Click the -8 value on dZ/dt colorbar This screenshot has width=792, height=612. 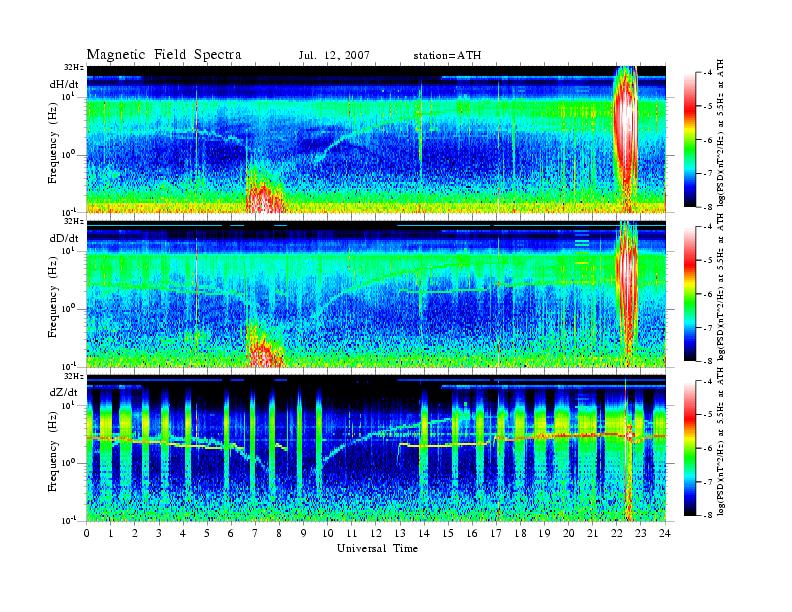click(x=709, y=515)
